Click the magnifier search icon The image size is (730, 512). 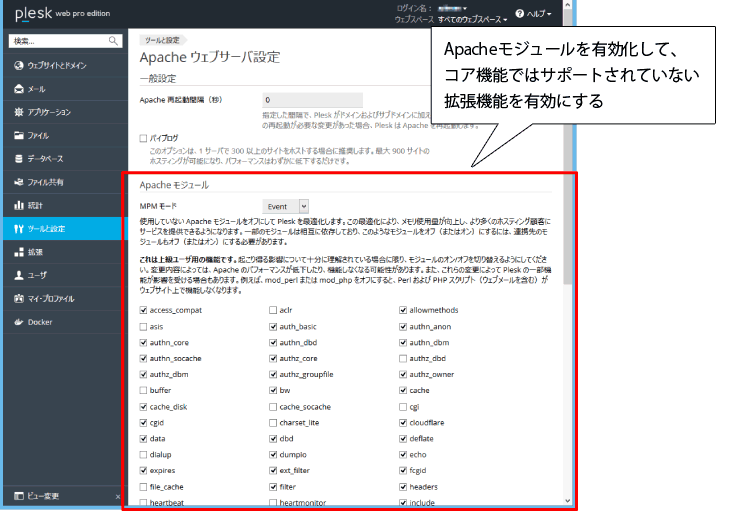coord(113,41)
